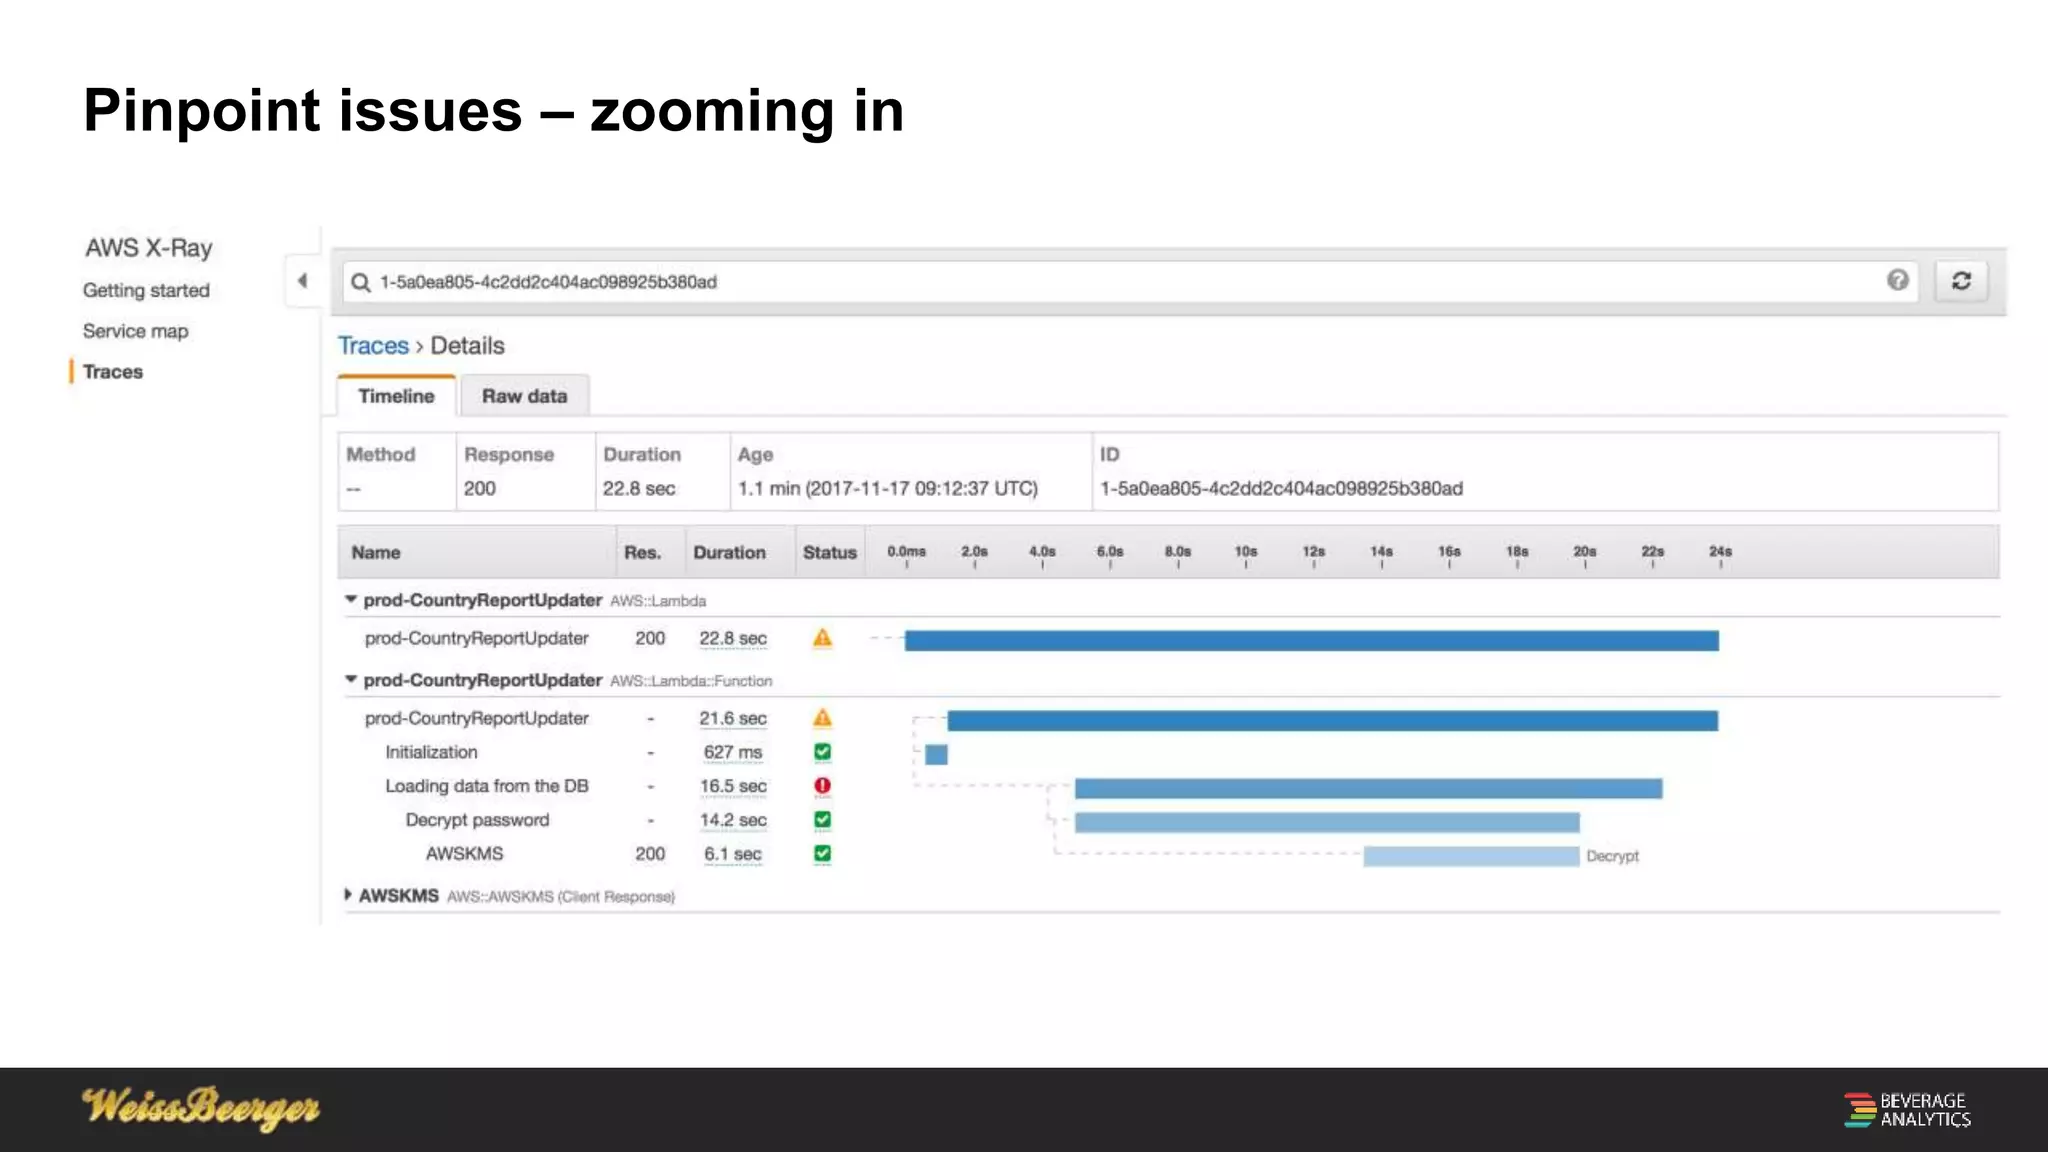Click green check status for Decrypt password
Viewport: 2048px width, 1152px height.
(x=822, y=820)
